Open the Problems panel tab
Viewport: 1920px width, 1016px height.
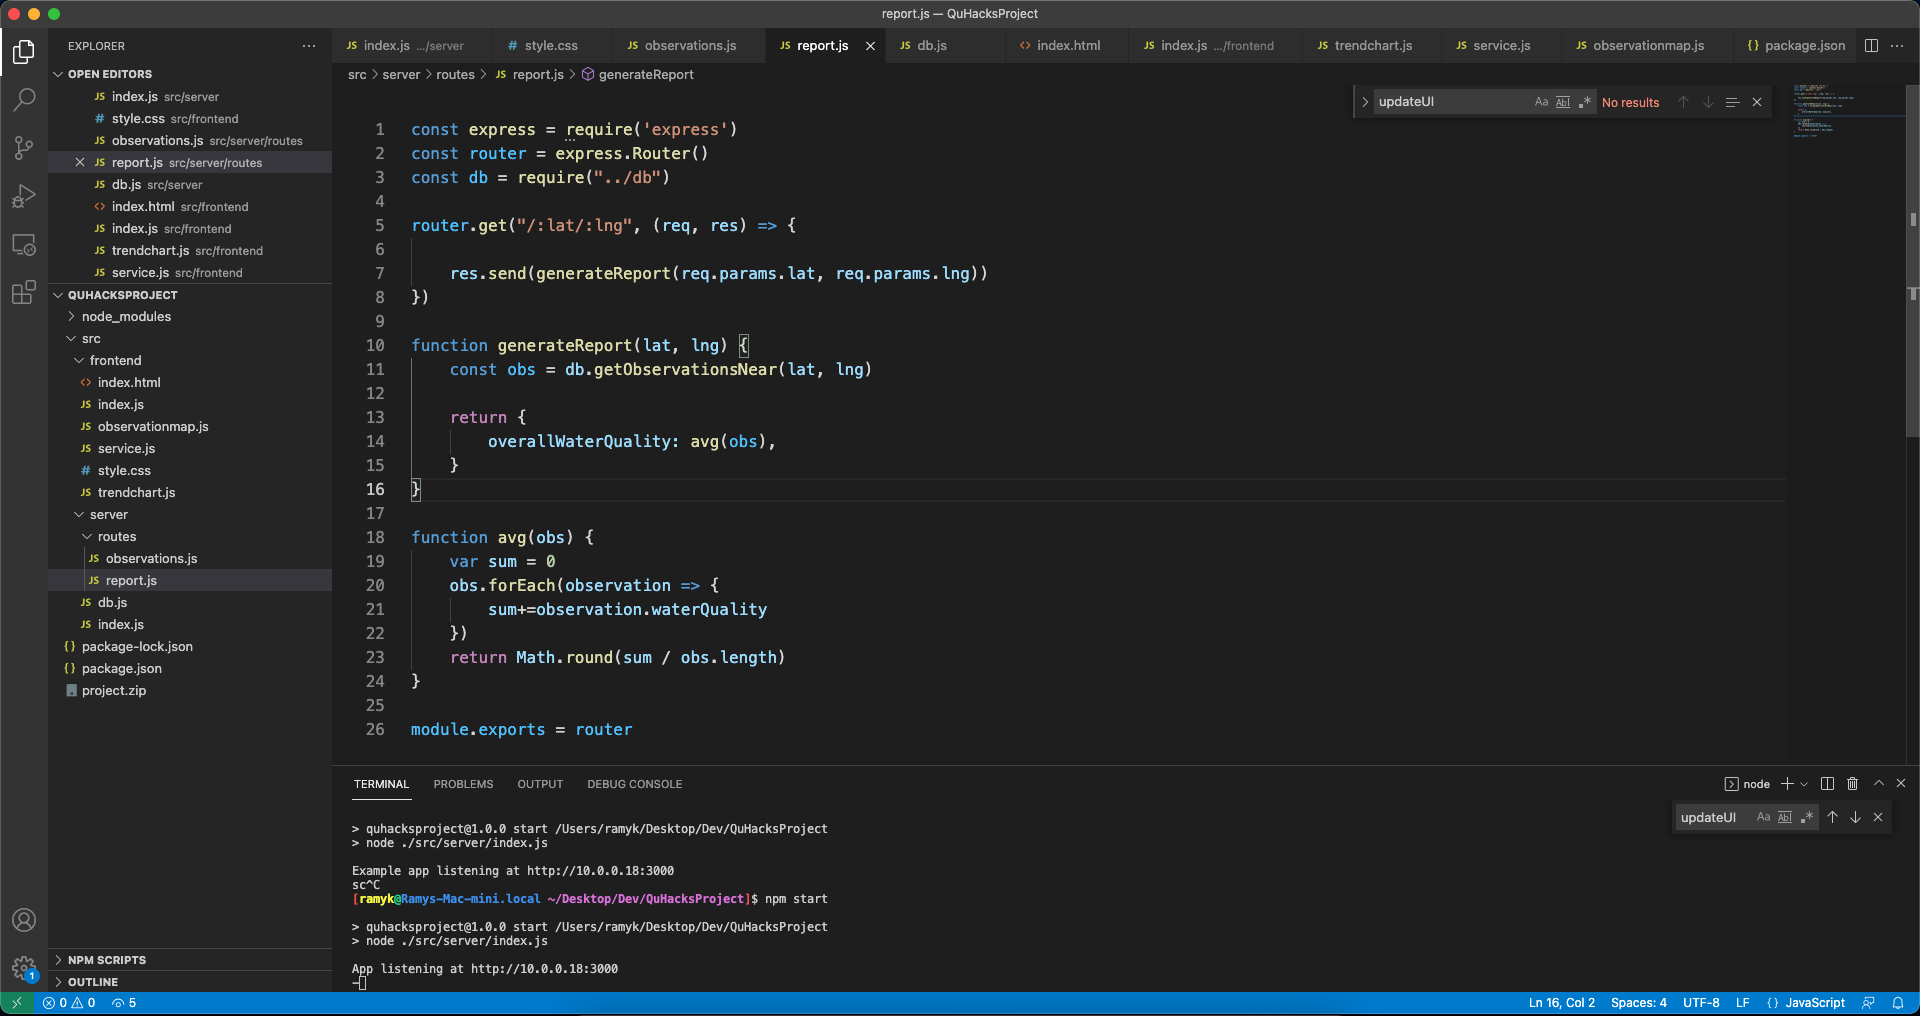point(463,785)
